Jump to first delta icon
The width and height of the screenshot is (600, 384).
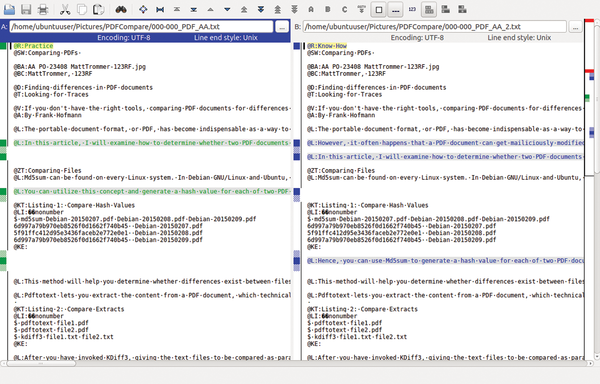coord(177,9)
